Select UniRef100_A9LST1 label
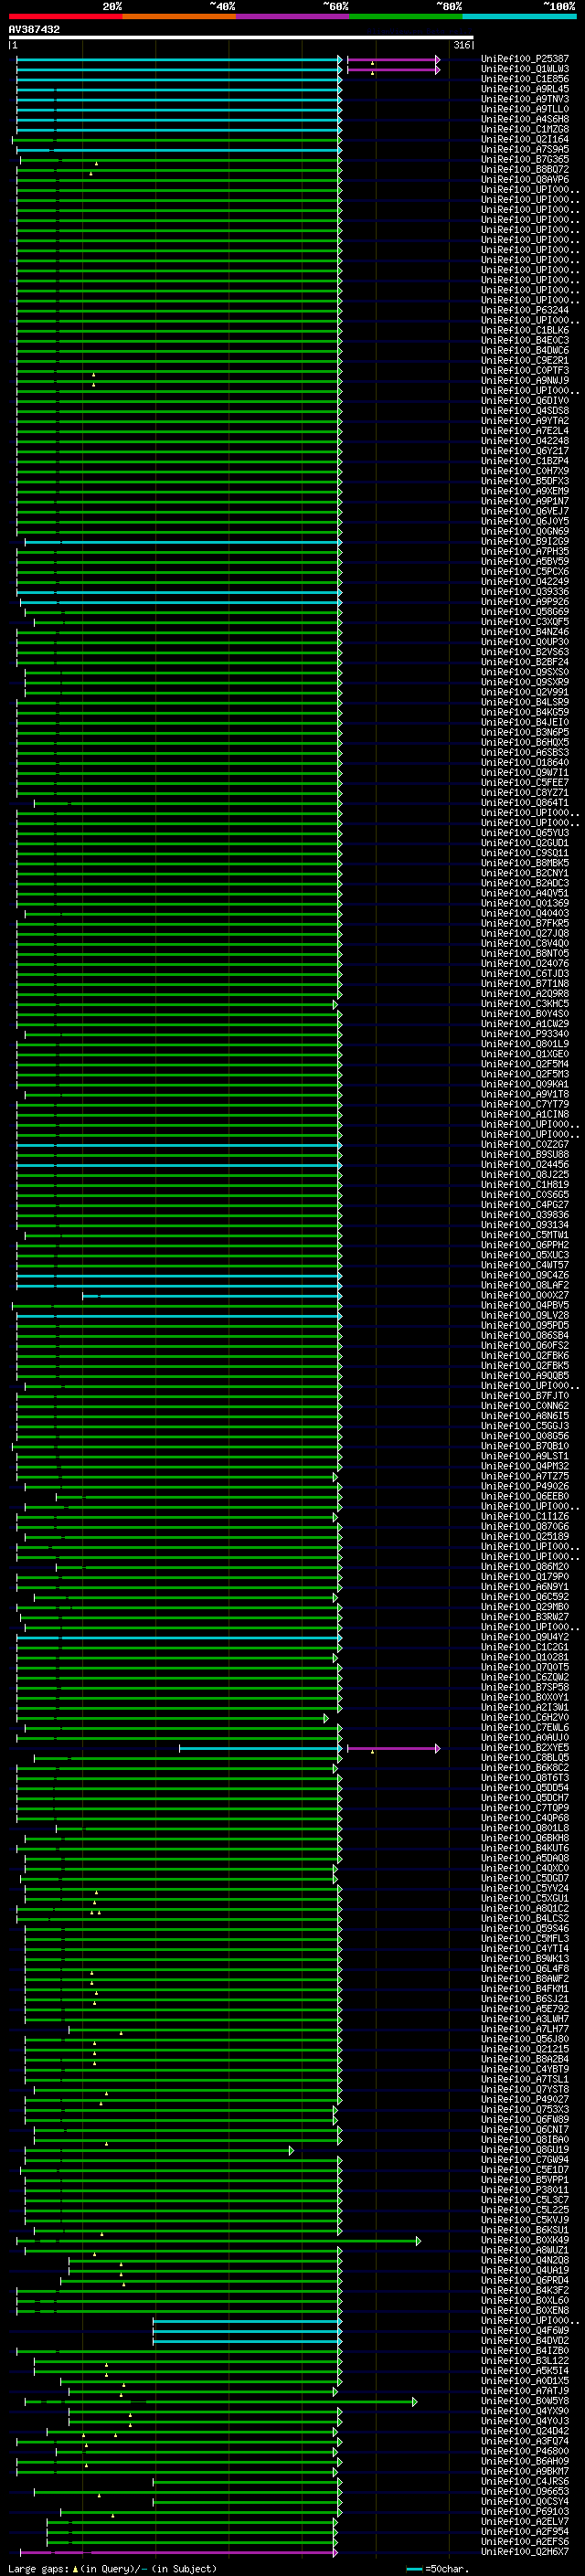 pos(524,1455)
